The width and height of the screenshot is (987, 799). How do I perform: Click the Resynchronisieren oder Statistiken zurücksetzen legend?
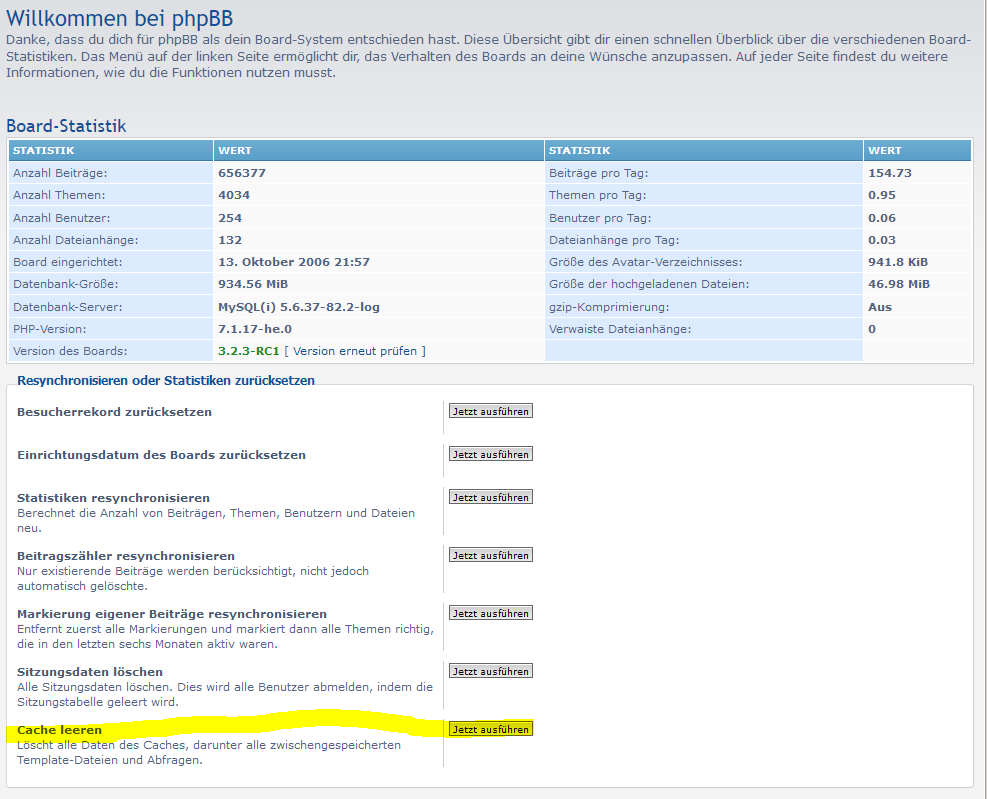pyautogui.click(x=166, y=381)
